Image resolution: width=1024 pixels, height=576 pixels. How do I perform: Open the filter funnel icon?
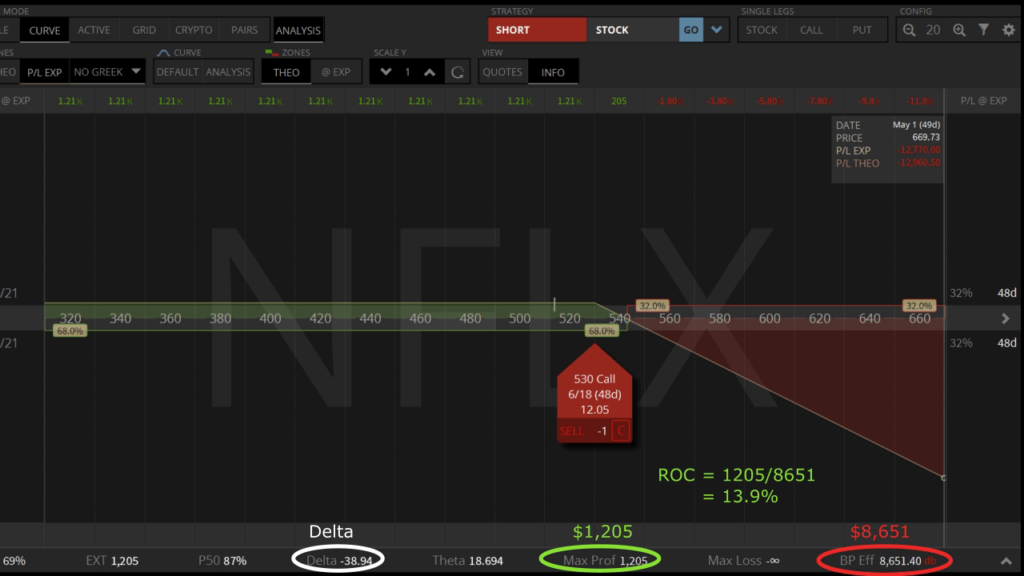pyautogui.click(x=986, y=30)
